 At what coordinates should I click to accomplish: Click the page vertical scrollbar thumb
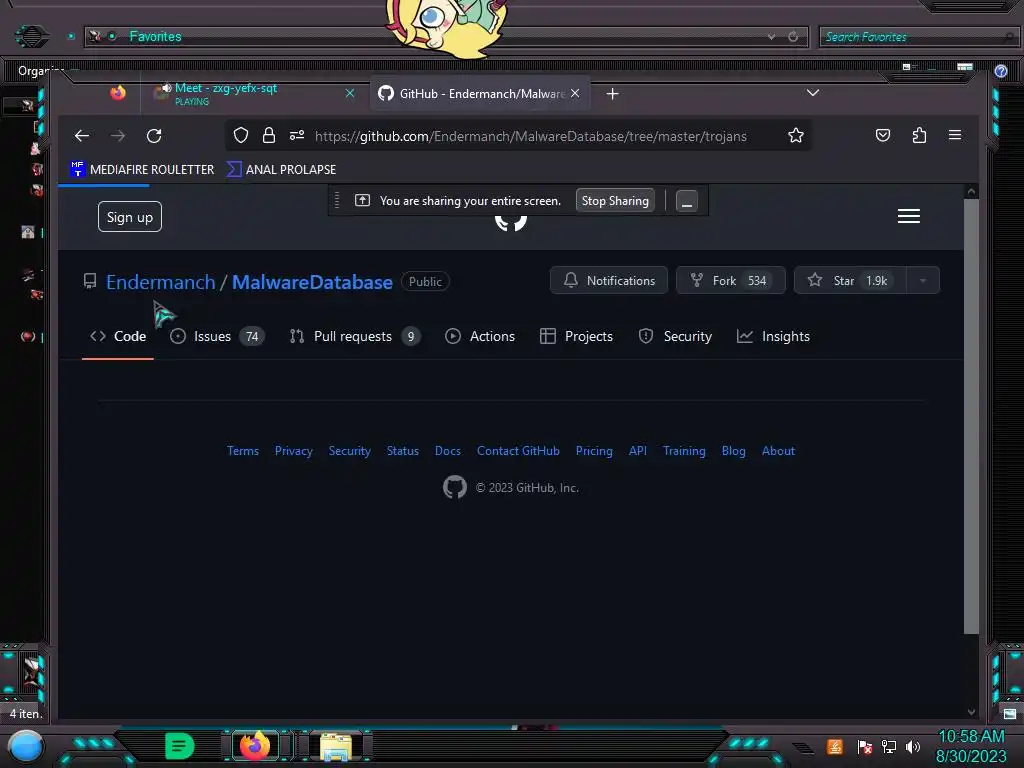coord(971,415)
